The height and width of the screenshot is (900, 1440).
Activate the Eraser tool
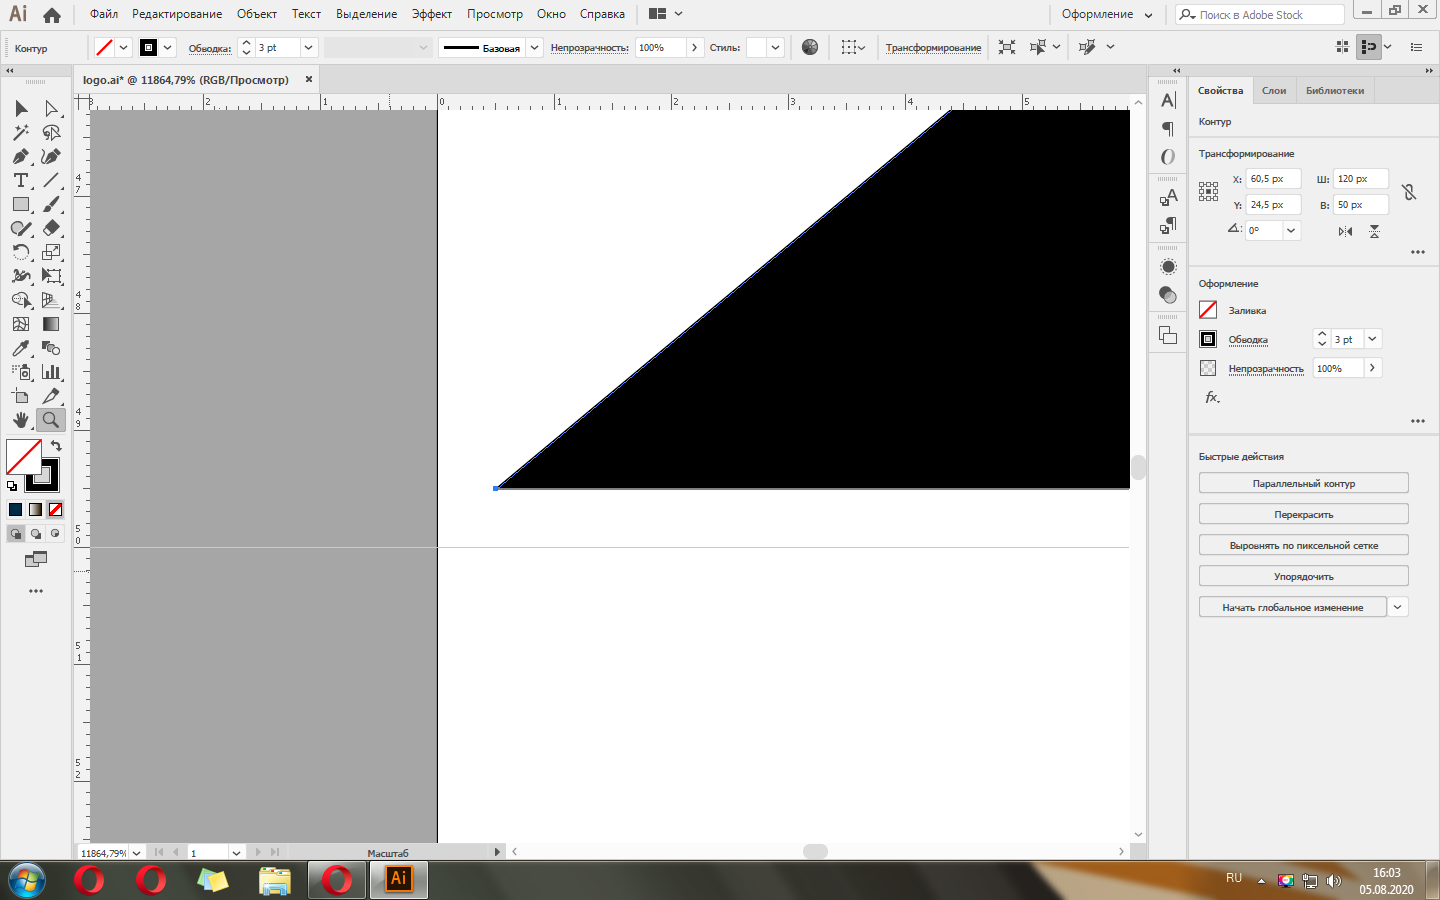[51, 228]
